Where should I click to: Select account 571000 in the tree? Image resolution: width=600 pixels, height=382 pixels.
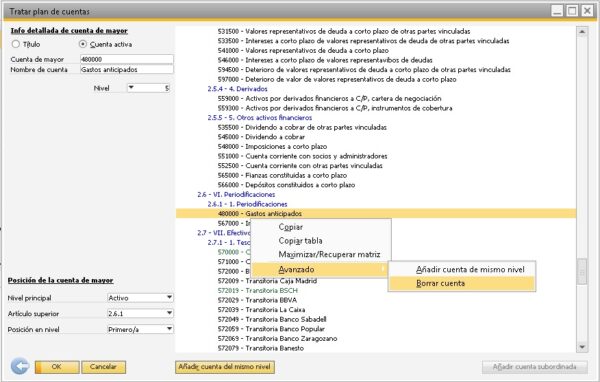pyautogui.click(x=233, y=261)
